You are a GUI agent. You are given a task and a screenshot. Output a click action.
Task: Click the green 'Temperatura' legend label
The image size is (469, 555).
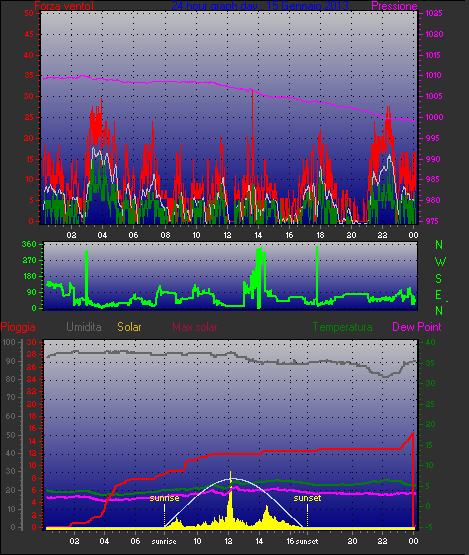tap(342, 327)
